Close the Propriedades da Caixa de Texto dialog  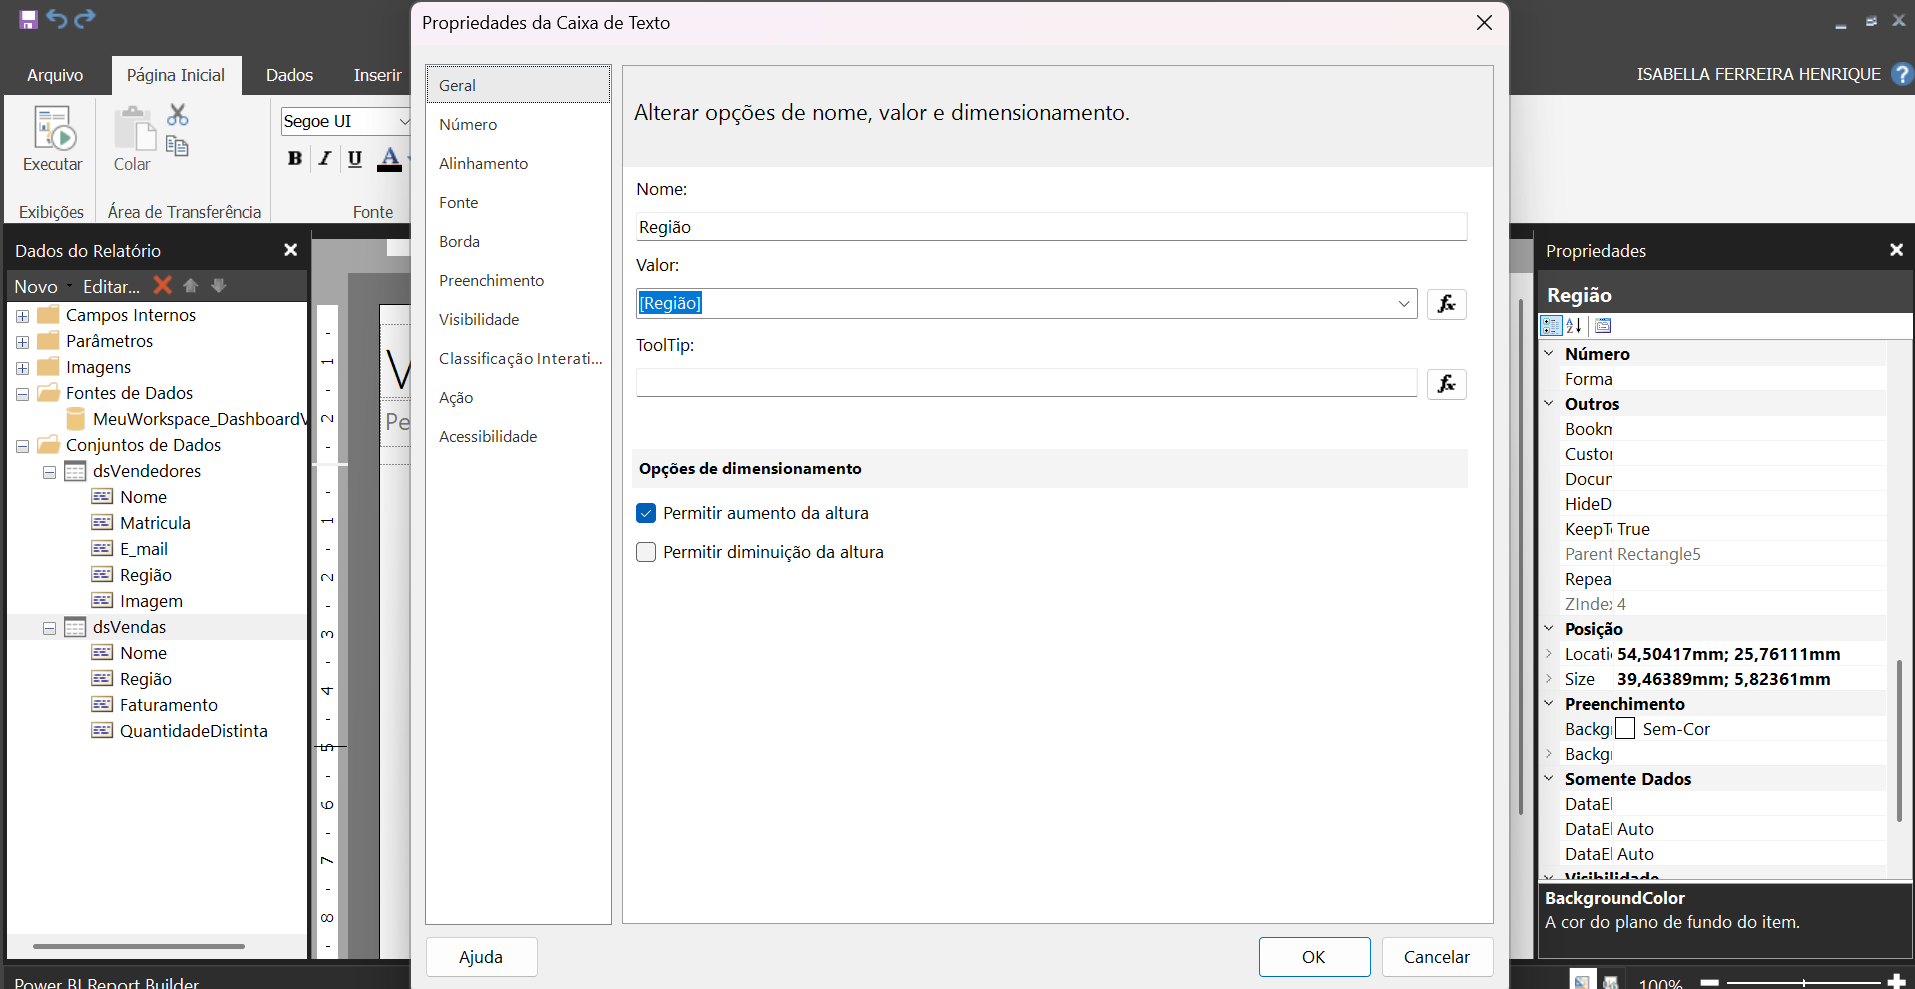point(1484,22)
